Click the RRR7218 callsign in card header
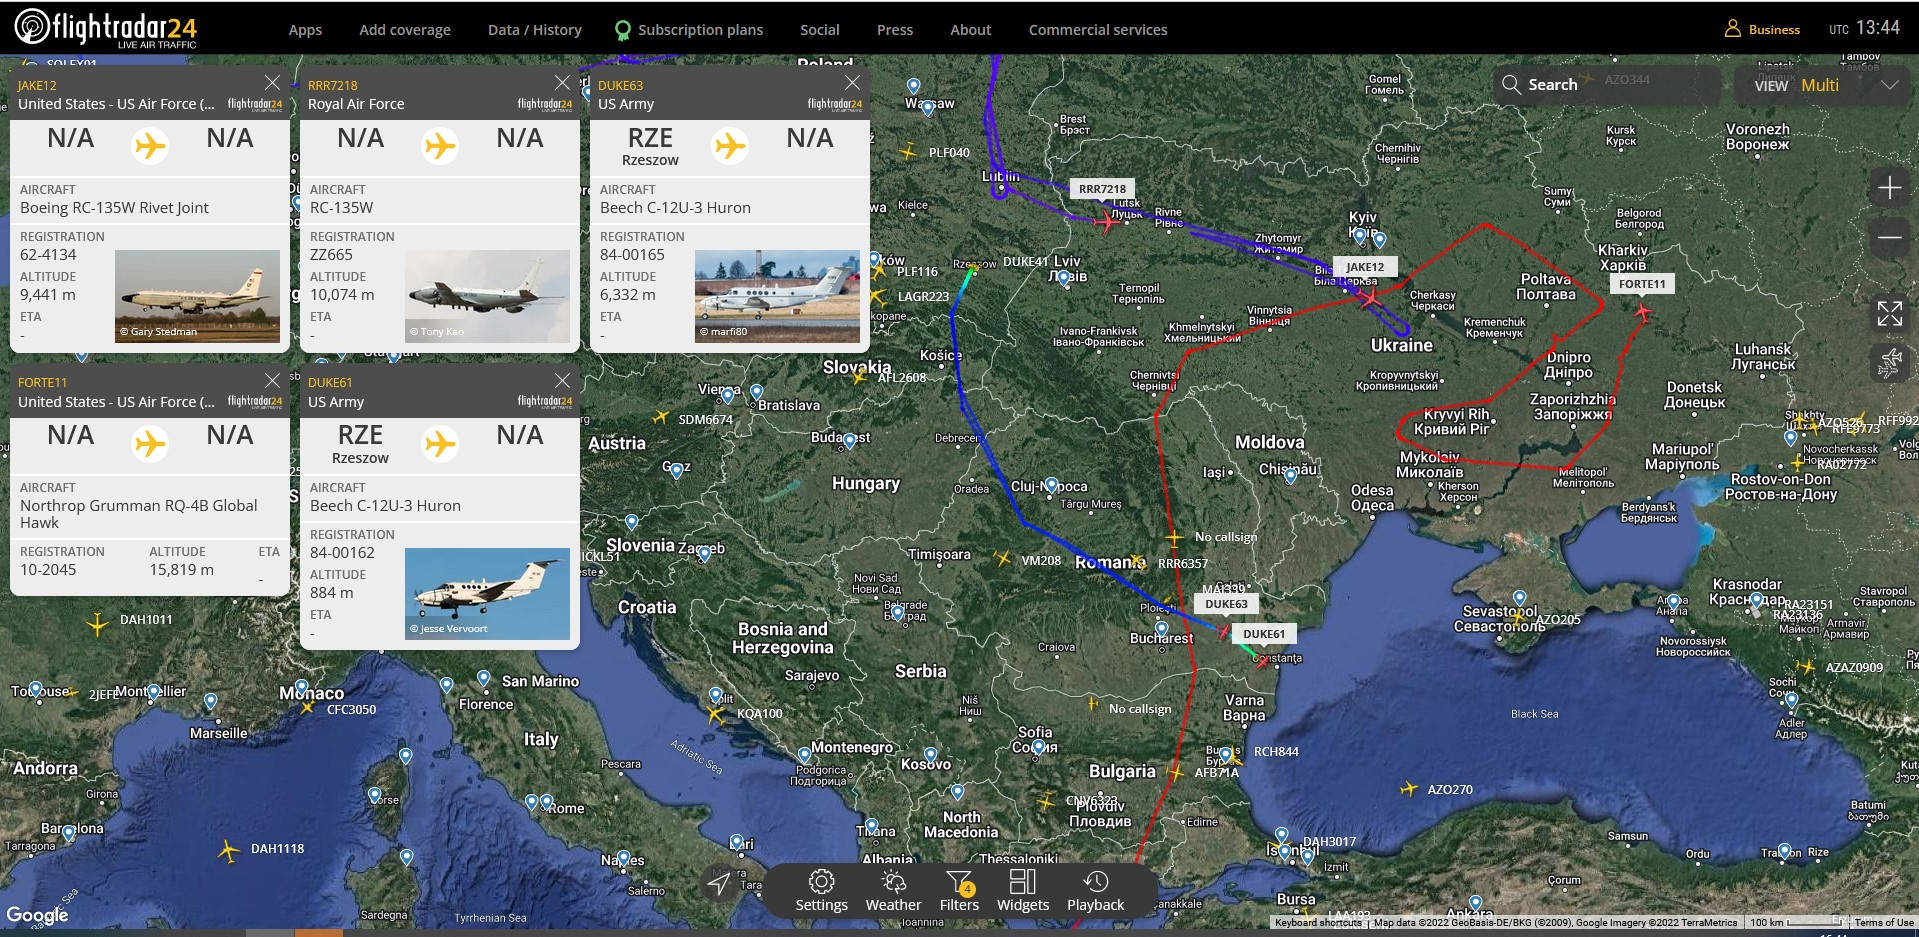This screenshot has width=1919, height=937. 332,86
